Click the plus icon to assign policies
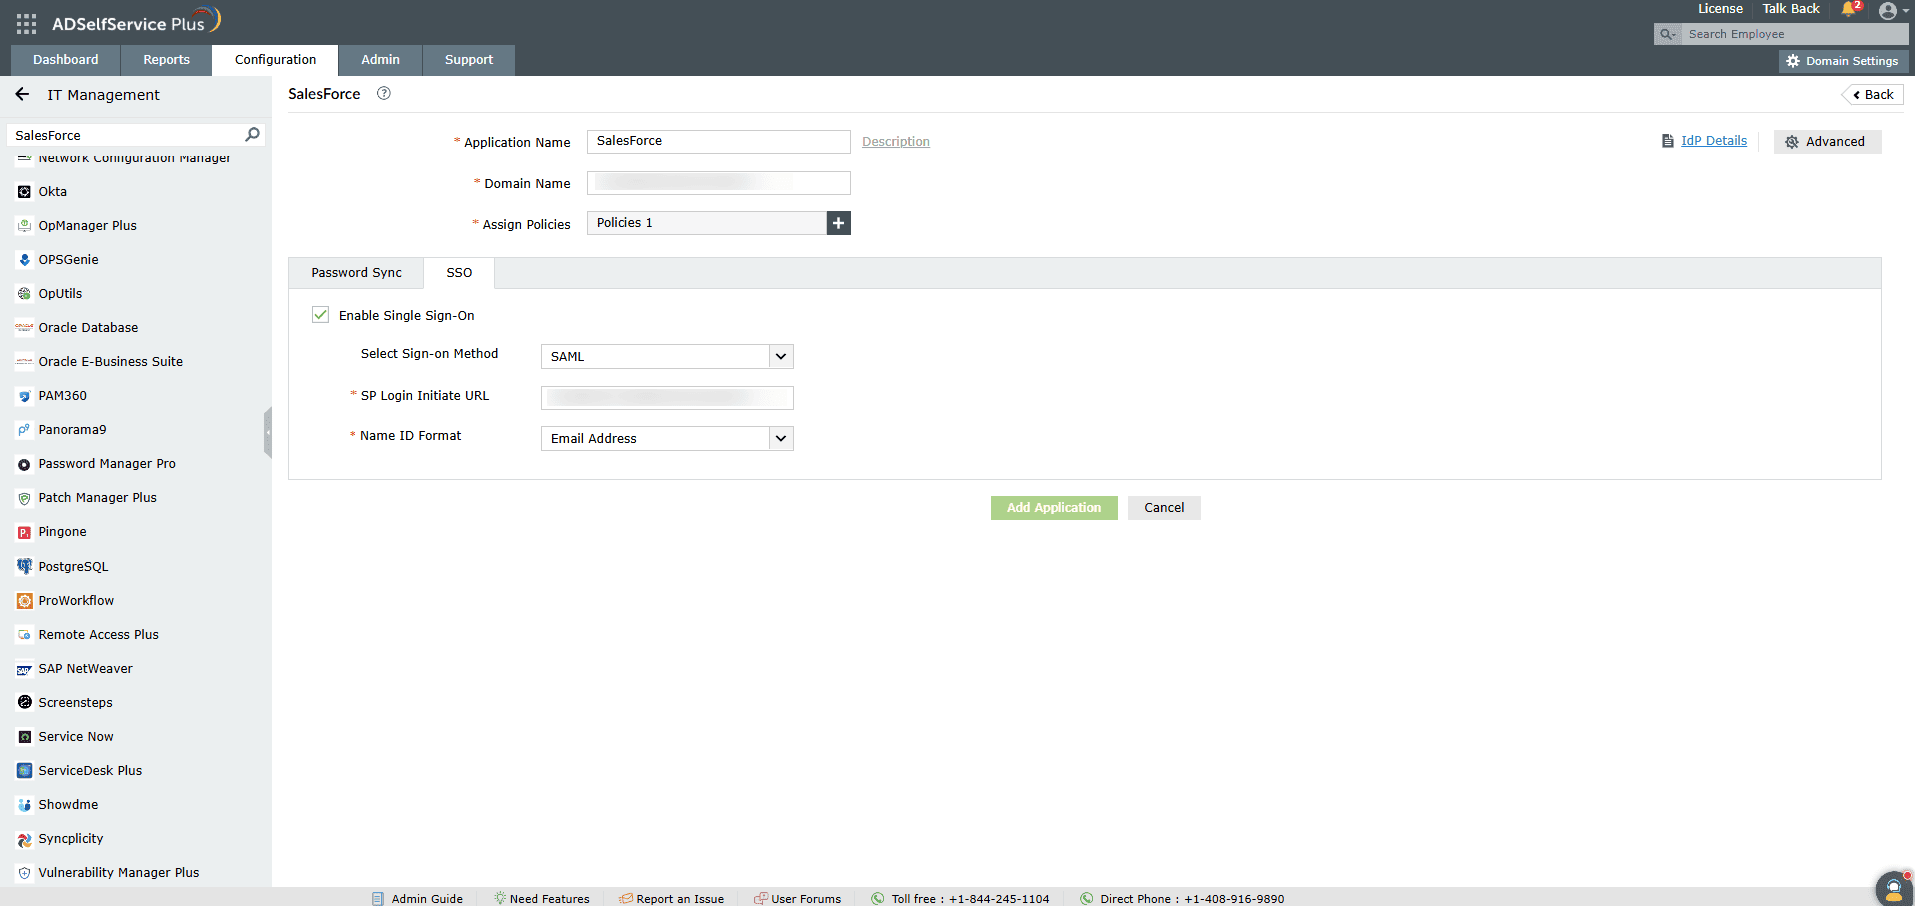The height and width of the screenshot is (906, 1915). [x=839, y=223]
